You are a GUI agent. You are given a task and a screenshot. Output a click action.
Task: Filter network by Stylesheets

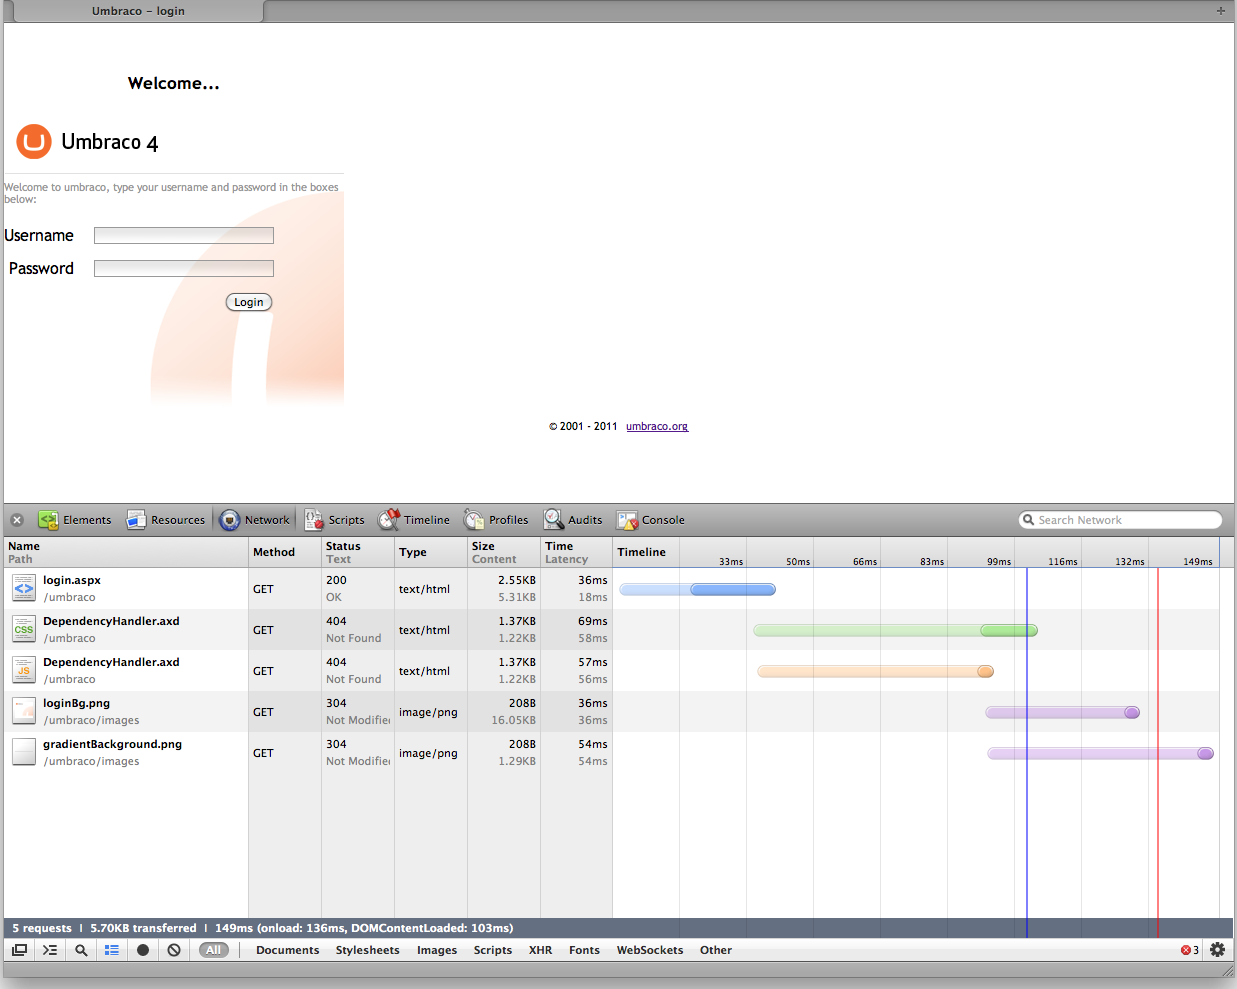coord(367,950)
